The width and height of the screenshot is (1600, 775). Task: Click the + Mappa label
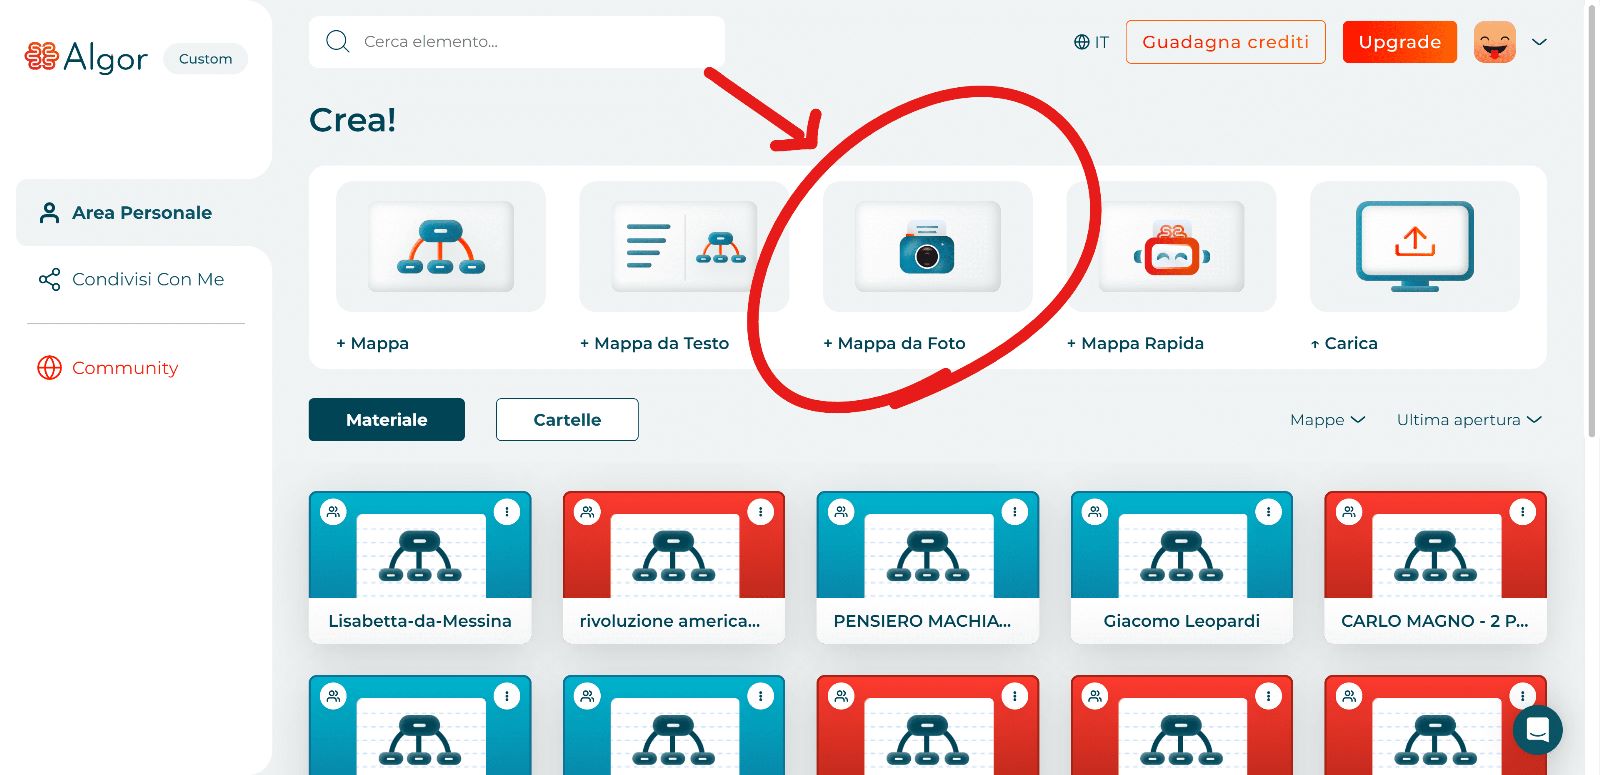(x=373, y=343)
